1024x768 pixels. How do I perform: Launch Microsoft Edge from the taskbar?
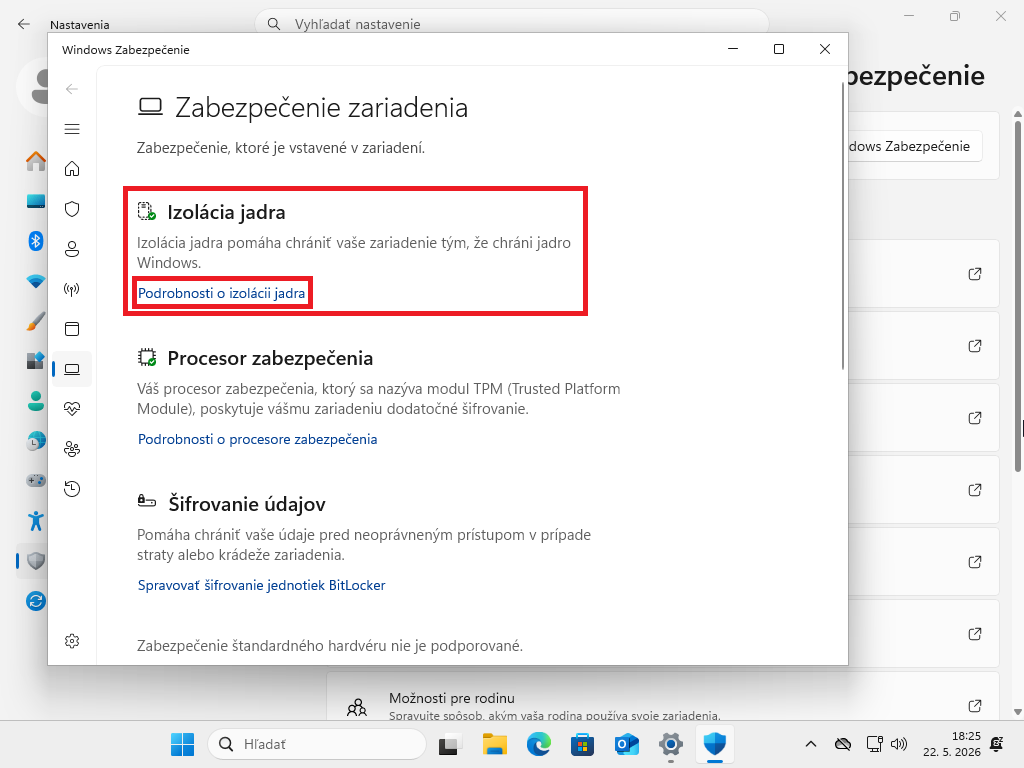pyautogui.click(x=539, y=744)
